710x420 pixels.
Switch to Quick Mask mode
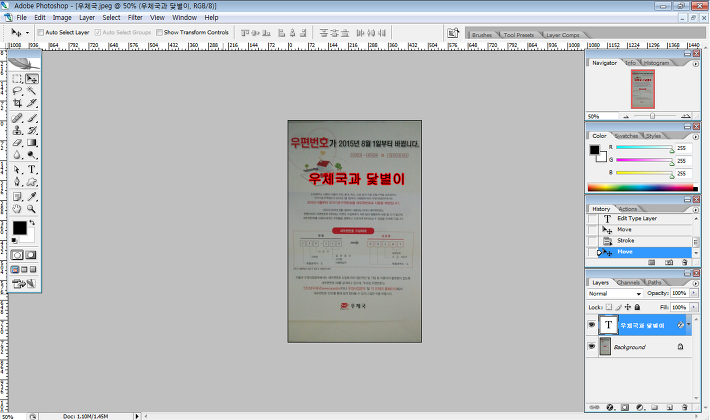[31, 255]
